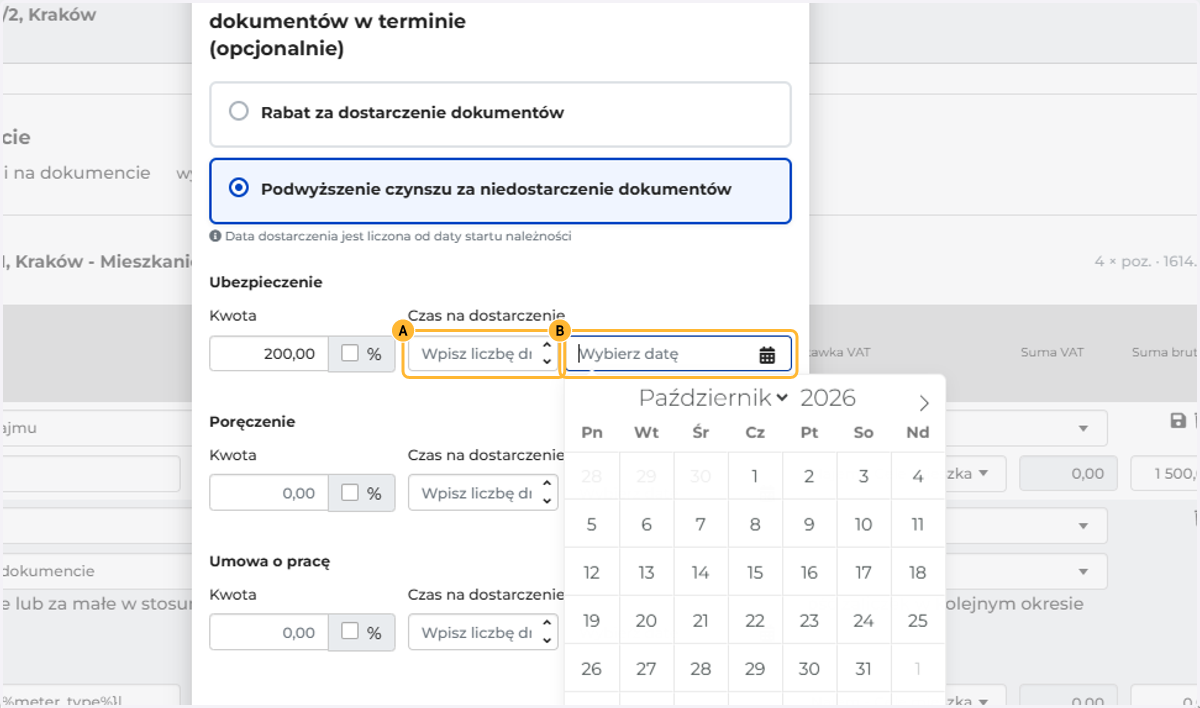
Task: Pick October 17 in the calendar
Action: click(864, 573)
